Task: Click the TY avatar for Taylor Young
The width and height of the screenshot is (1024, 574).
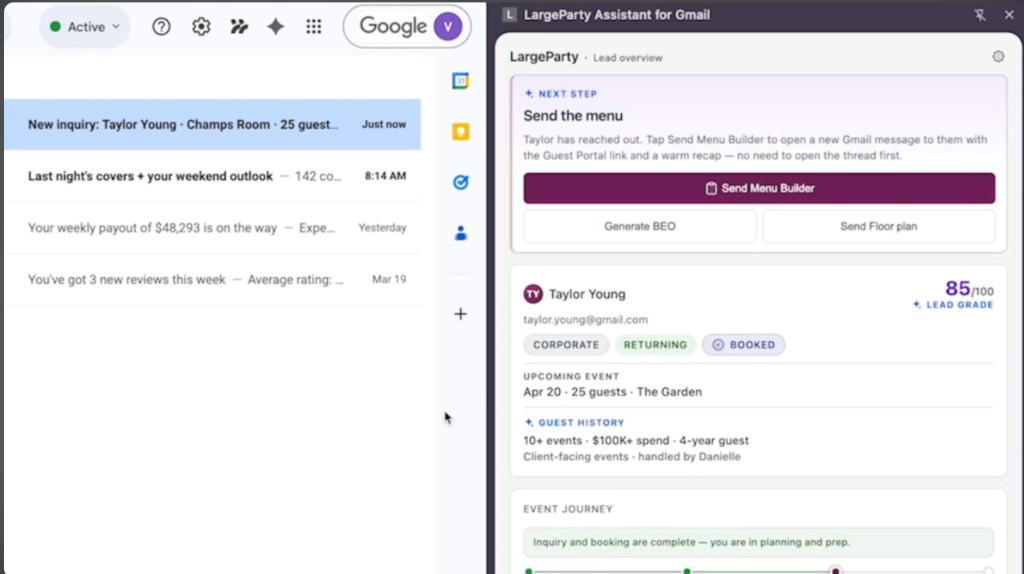Action: coord(533,294)
